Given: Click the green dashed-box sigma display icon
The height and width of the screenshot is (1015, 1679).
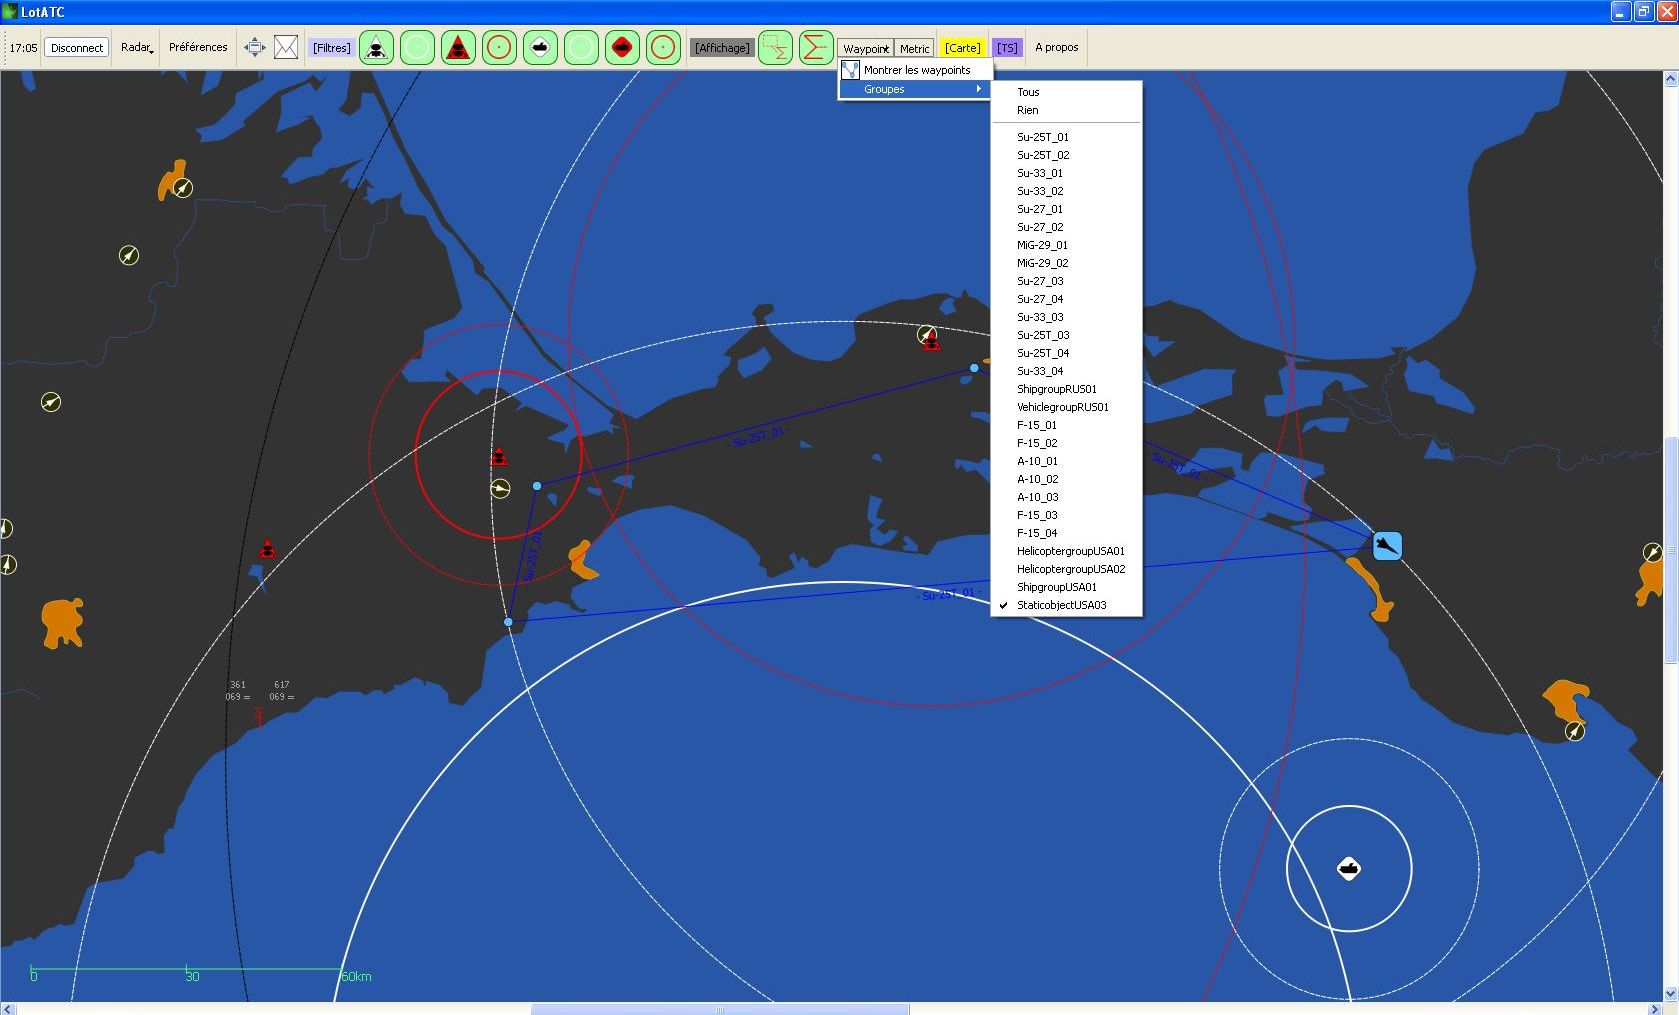Looking at the screenshot, I should tap(775, 47).
